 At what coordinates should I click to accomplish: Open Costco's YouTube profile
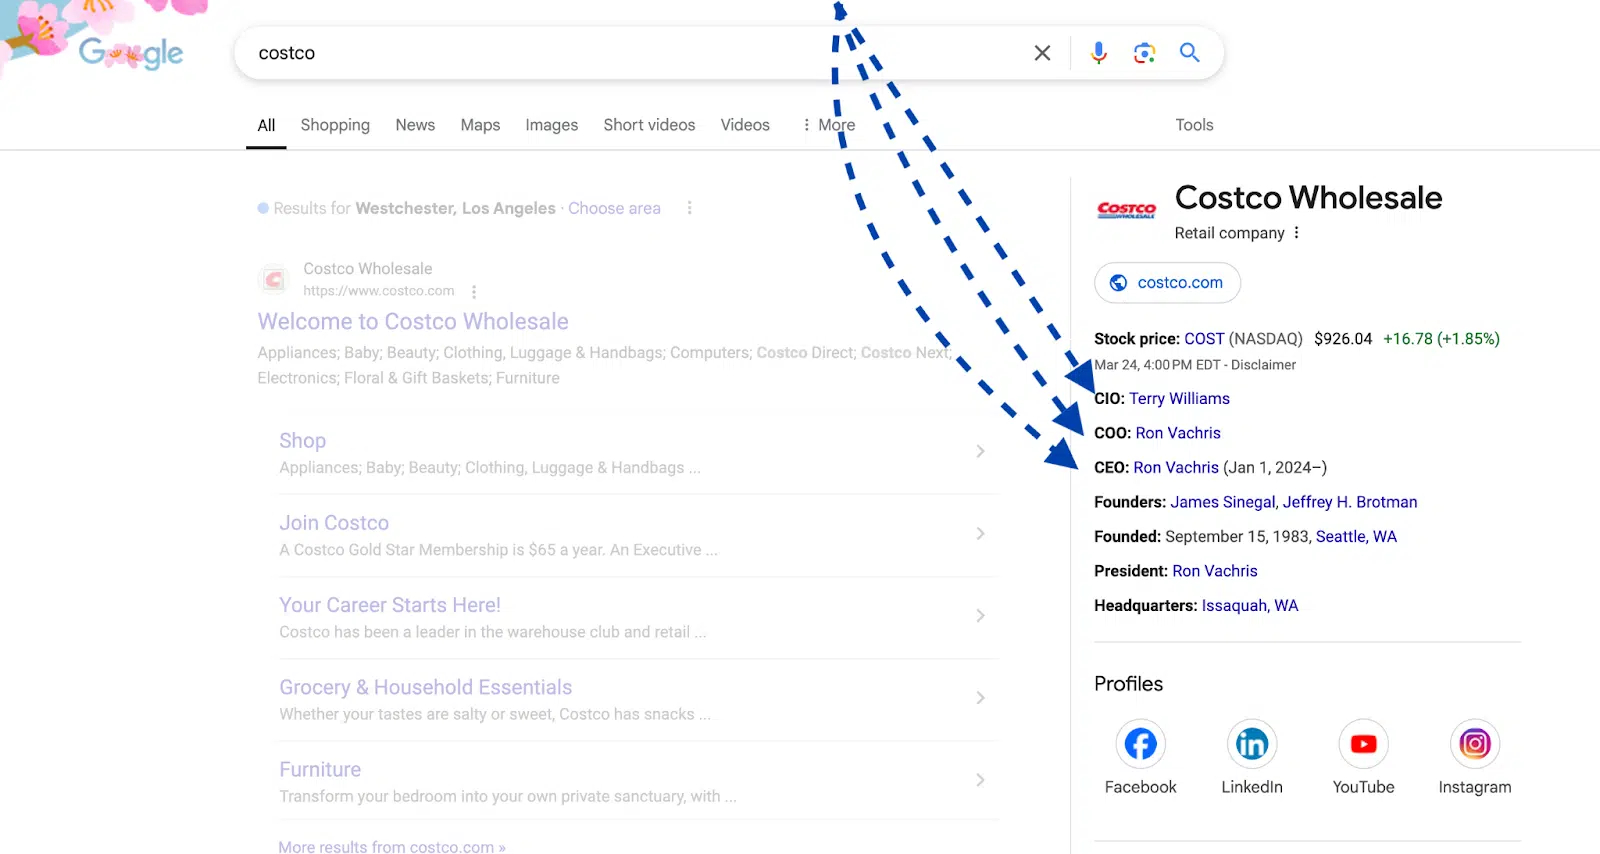[1363, 757]
